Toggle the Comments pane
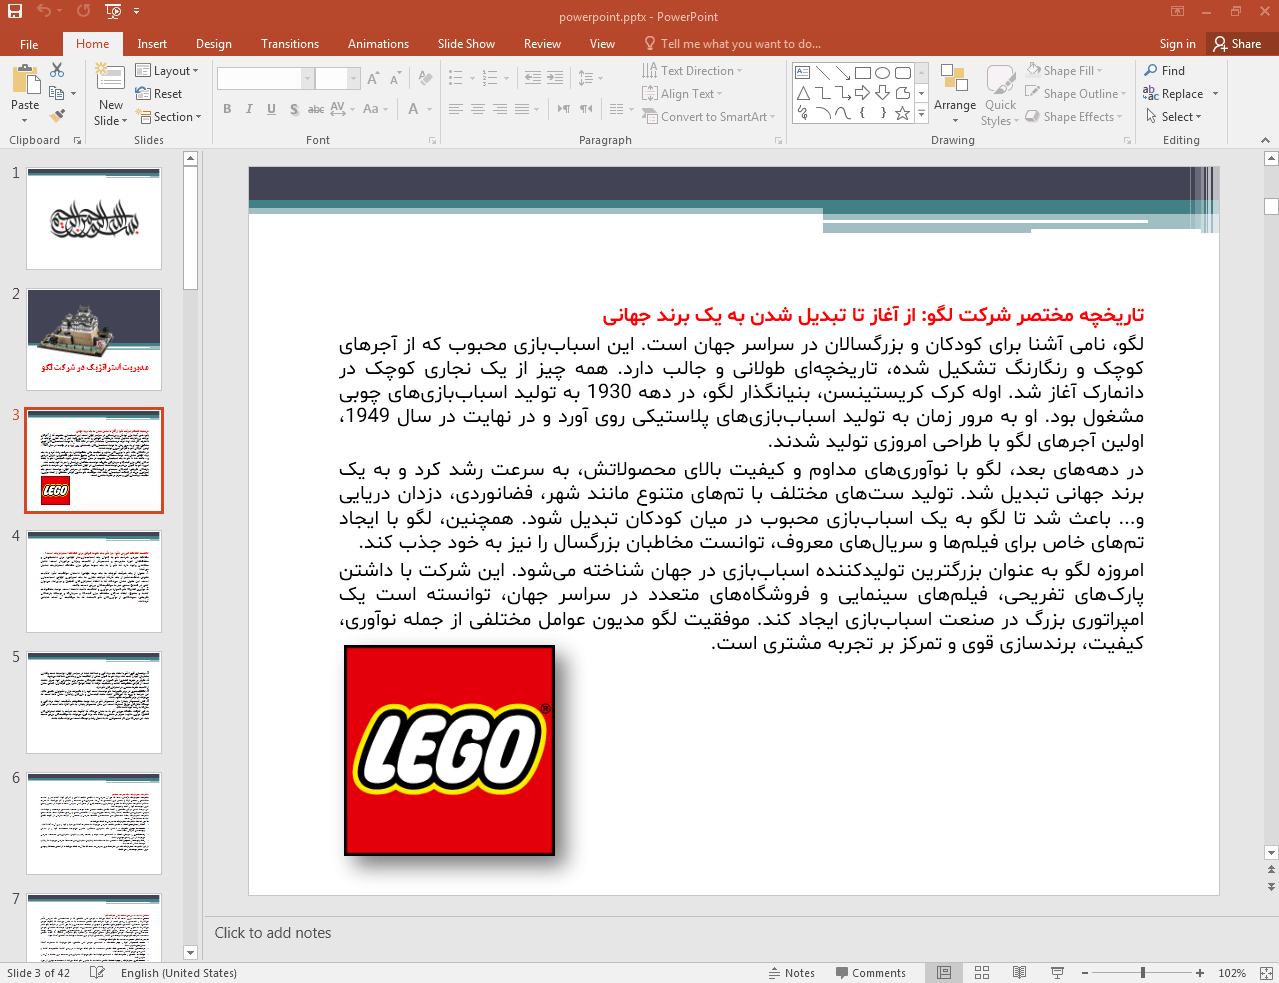The height and width of the screenshot is (983, 1279). pos(869,973)
